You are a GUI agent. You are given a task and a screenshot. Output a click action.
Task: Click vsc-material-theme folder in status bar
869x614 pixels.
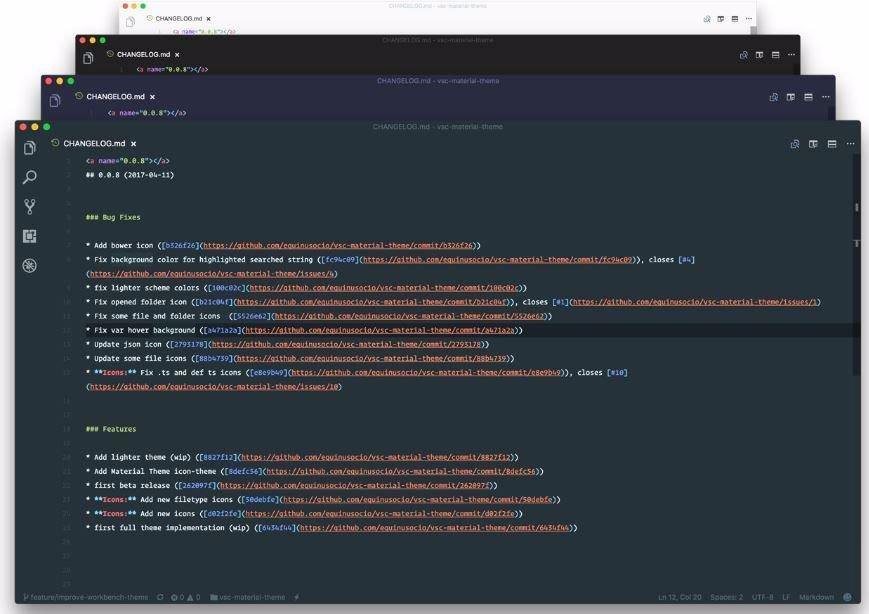click(248, 597)
